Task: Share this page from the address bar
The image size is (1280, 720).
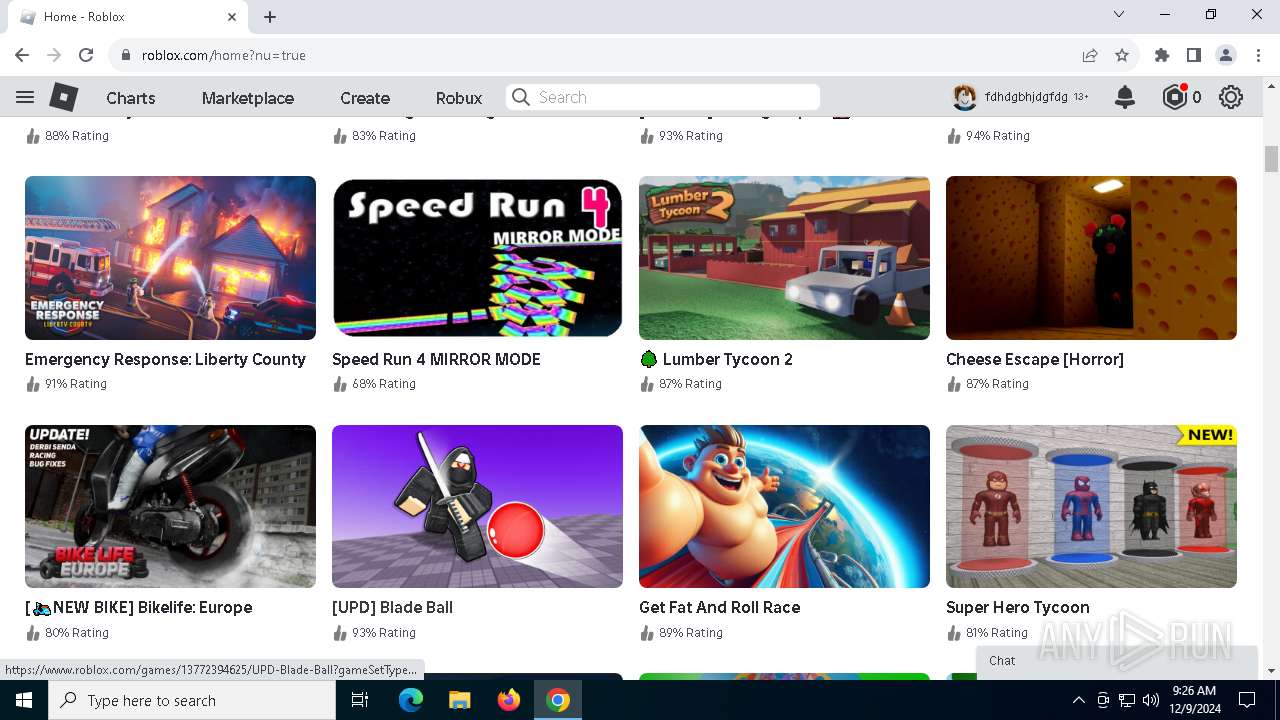Action: click(1090, 55)
